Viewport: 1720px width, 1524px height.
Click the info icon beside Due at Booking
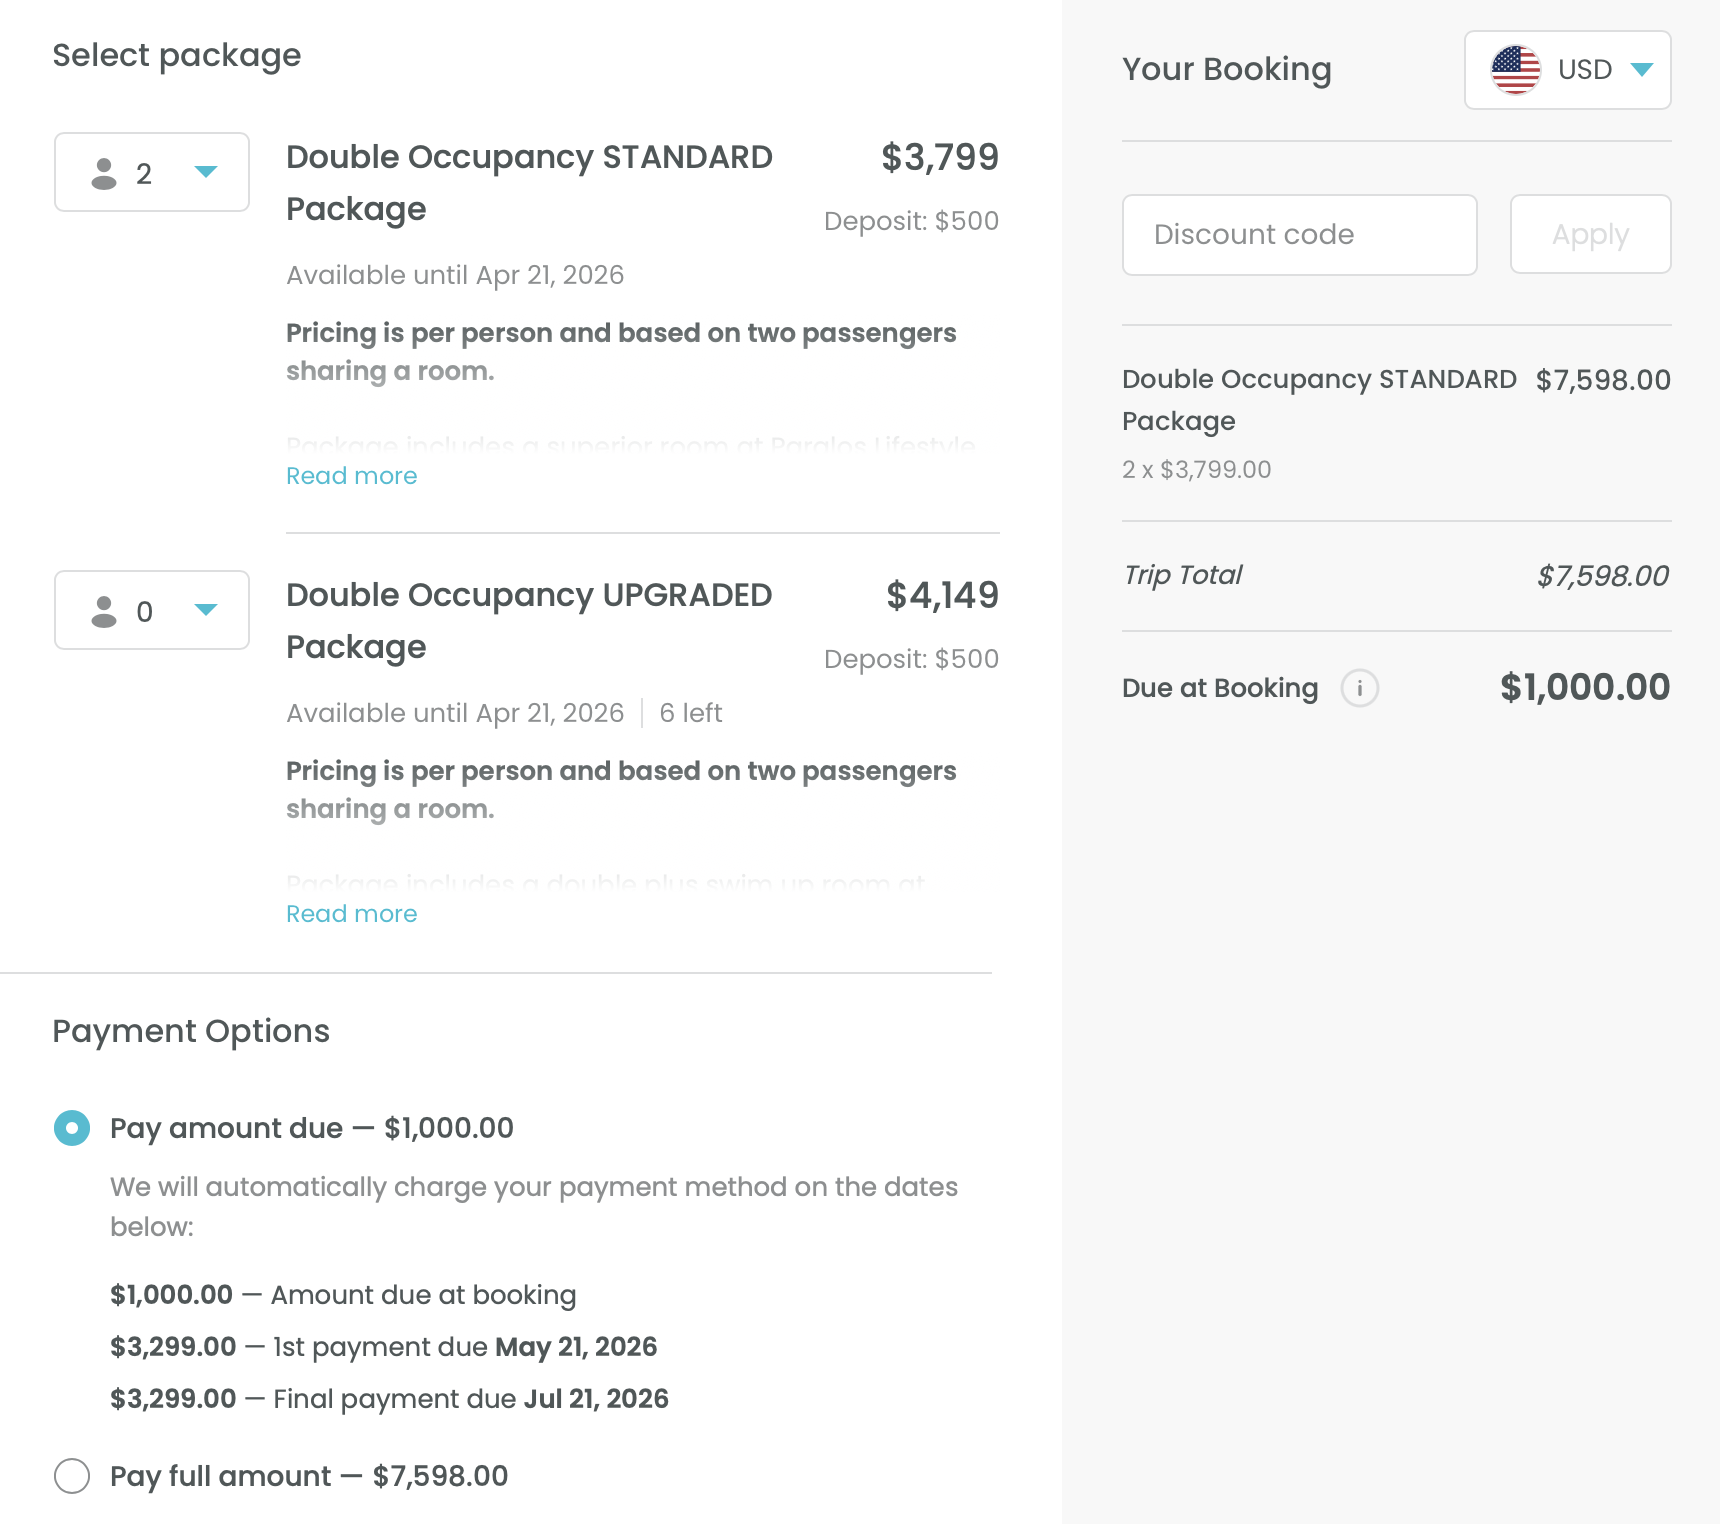1359,688
